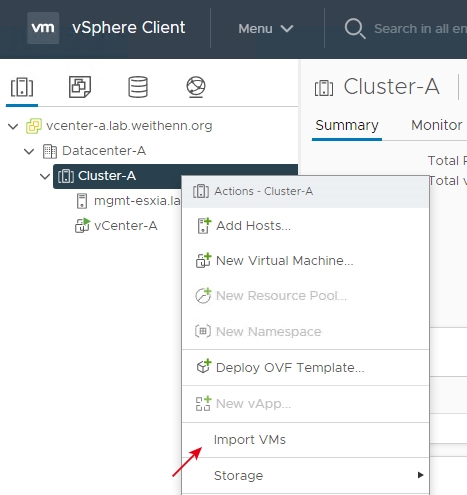Image resolution: width=467 pixels, height=495 pixels.
Task: Select the Summary tab
Action: pyautogui.click(x=347, y=125)
